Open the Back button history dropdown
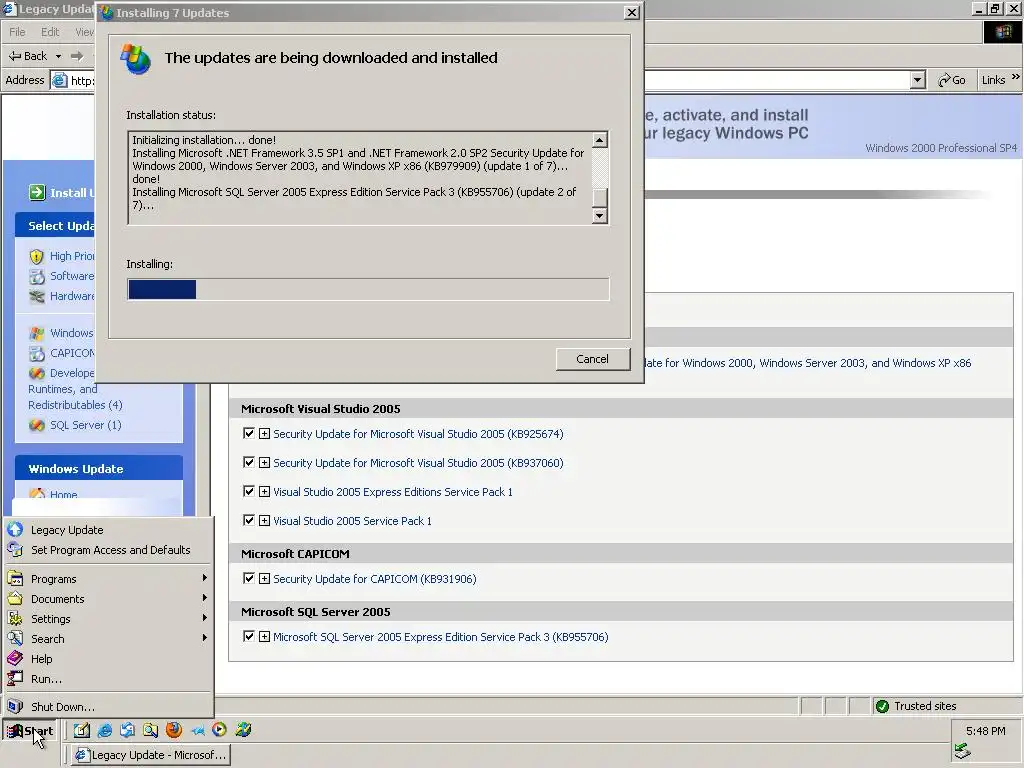 click(x=59, y=56)
